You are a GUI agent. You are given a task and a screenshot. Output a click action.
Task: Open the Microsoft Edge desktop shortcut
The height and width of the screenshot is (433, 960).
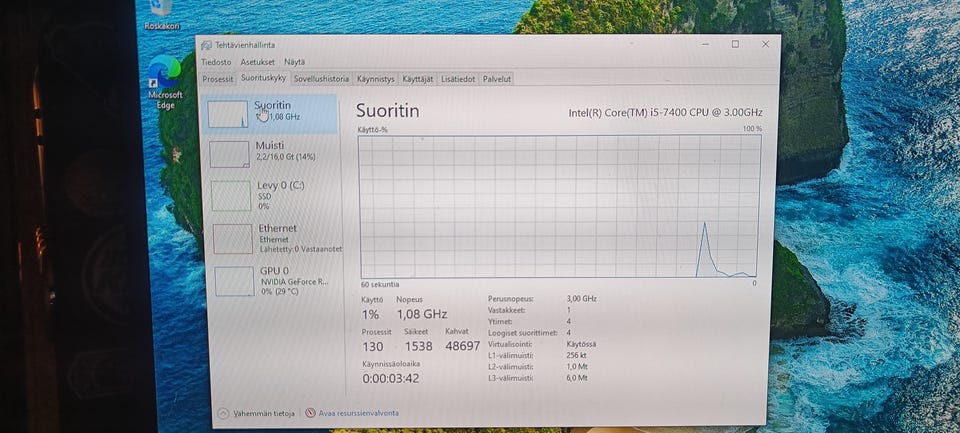click(x=165, y=82)
